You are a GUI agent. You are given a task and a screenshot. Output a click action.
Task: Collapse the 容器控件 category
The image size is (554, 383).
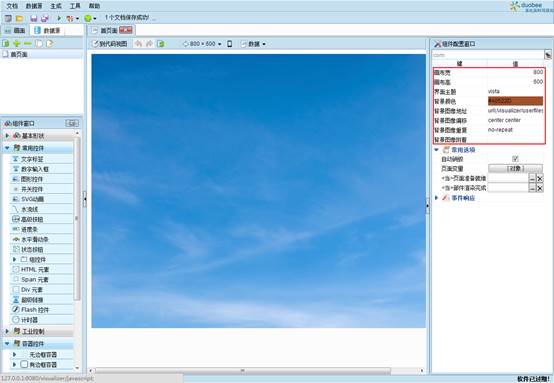coord(7,343)
